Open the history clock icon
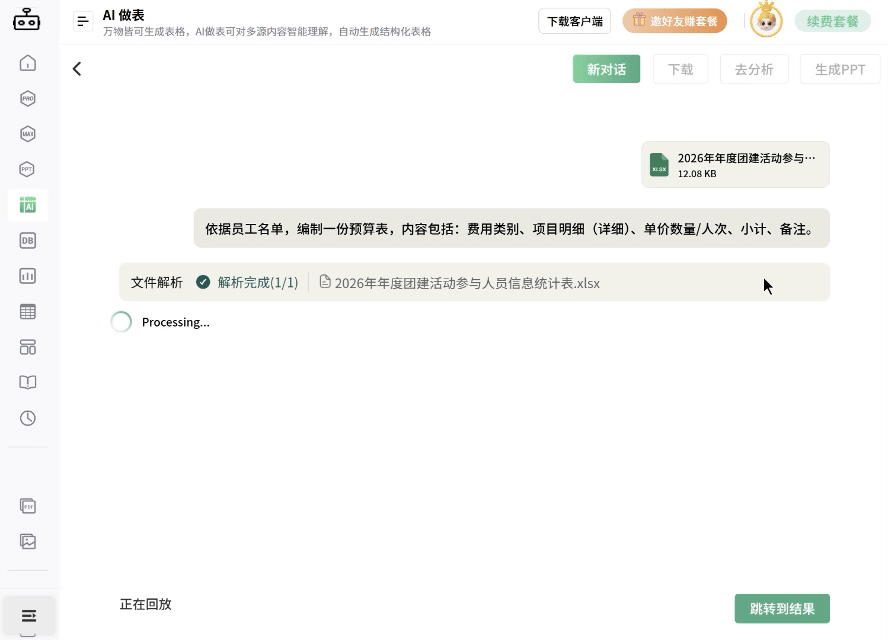This screenshot has width=888, height=640. pos(27,418)
